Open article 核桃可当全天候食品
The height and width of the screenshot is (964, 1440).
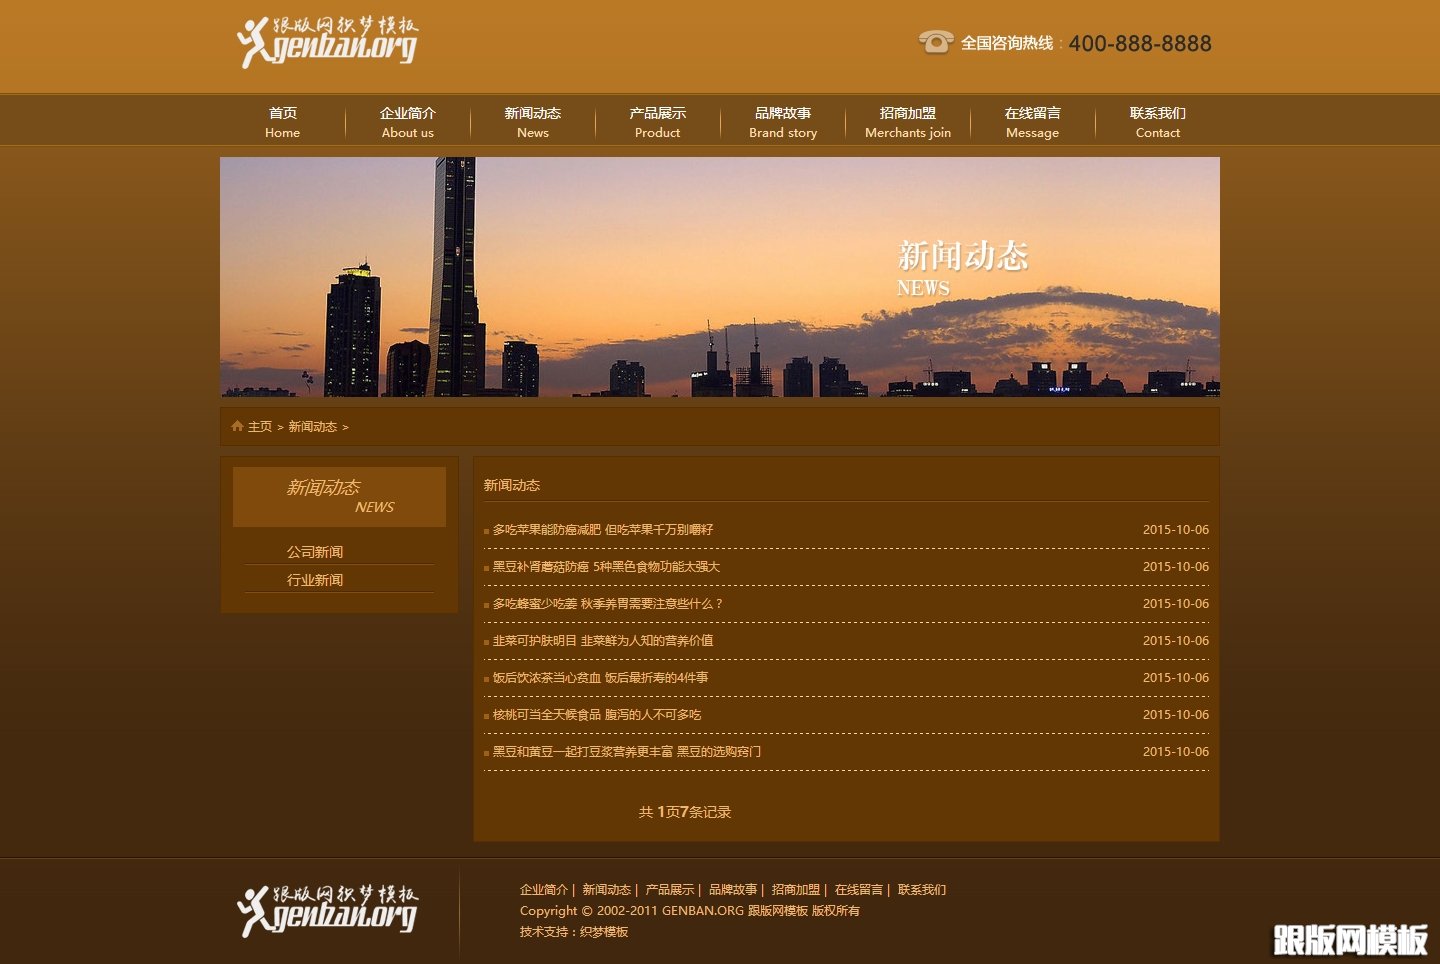[x=597, y=715]
